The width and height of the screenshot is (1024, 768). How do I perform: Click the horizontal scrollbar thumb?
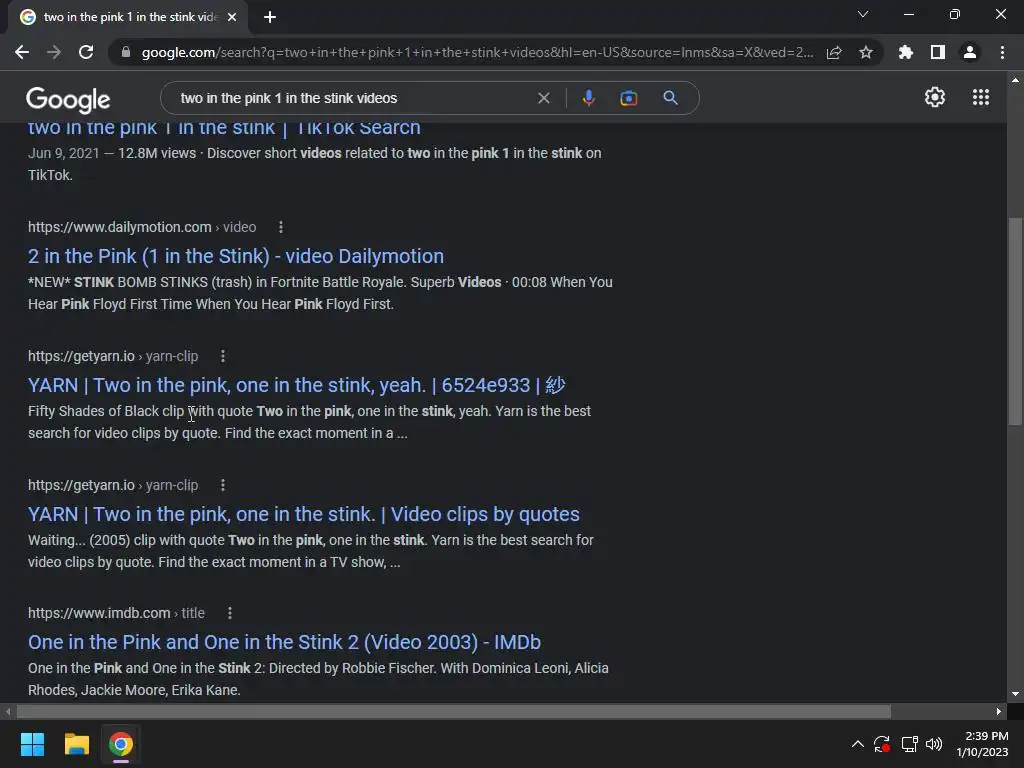(454, 711)
